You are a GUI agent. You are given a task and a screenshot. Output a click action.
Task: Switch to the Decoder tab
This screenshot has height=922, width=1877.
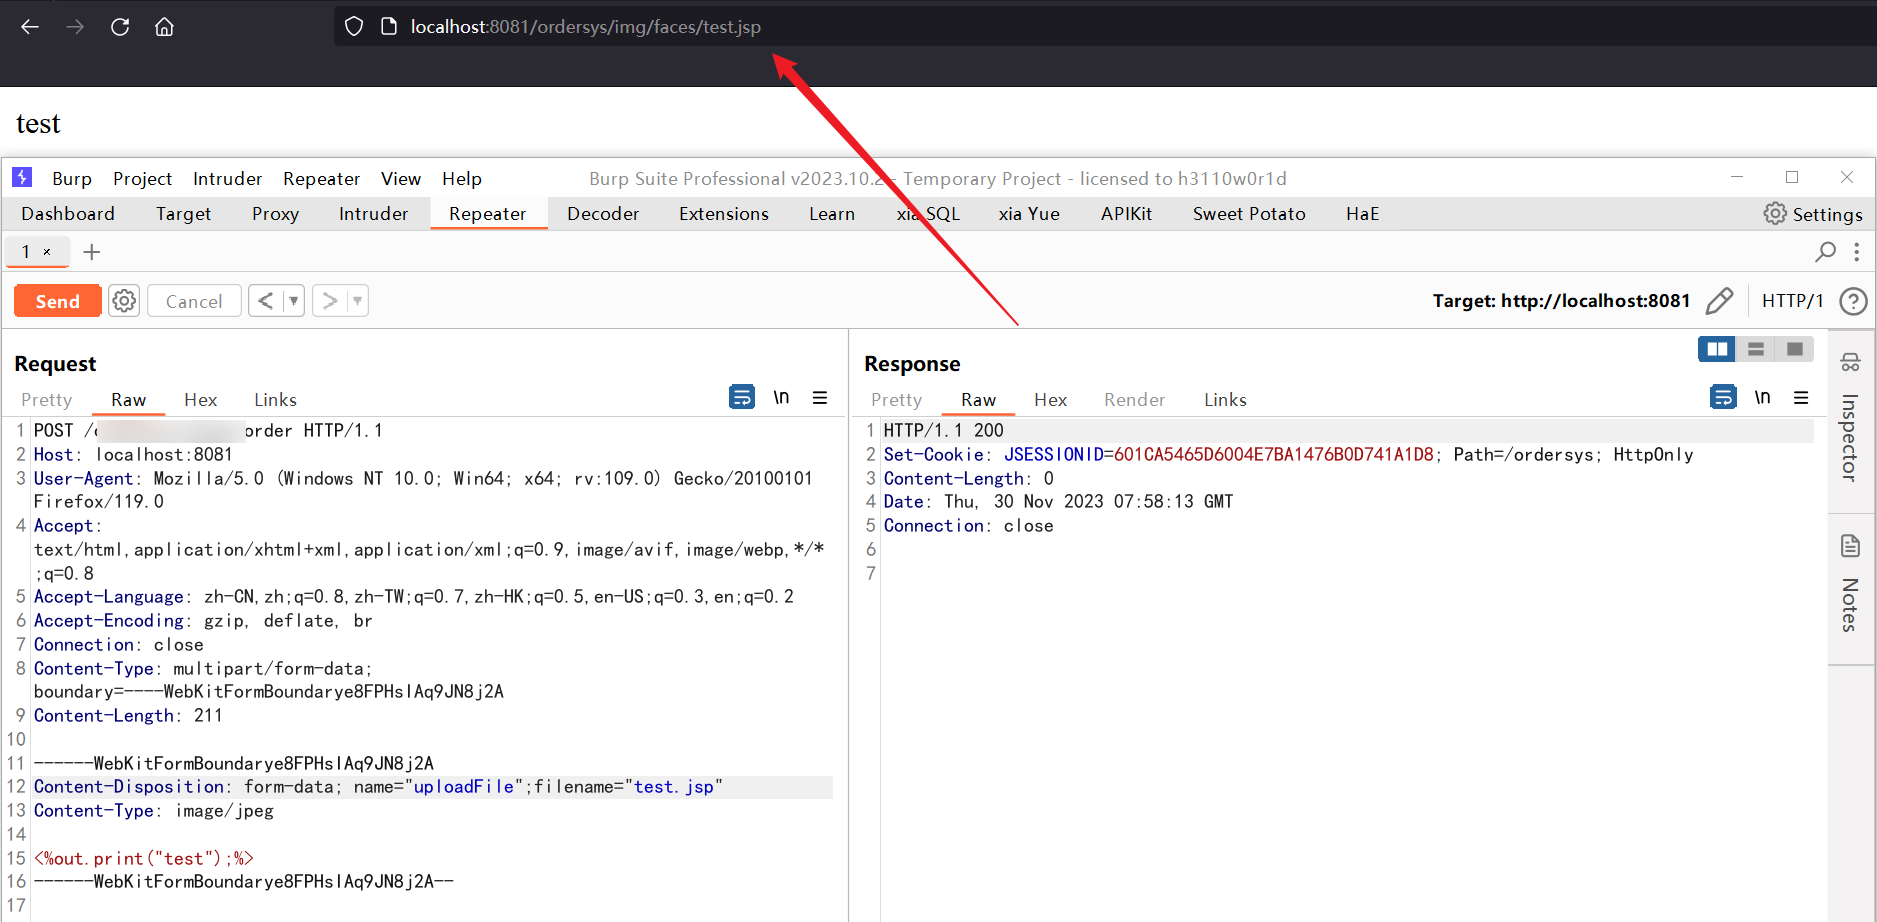(x=603, y=214)
